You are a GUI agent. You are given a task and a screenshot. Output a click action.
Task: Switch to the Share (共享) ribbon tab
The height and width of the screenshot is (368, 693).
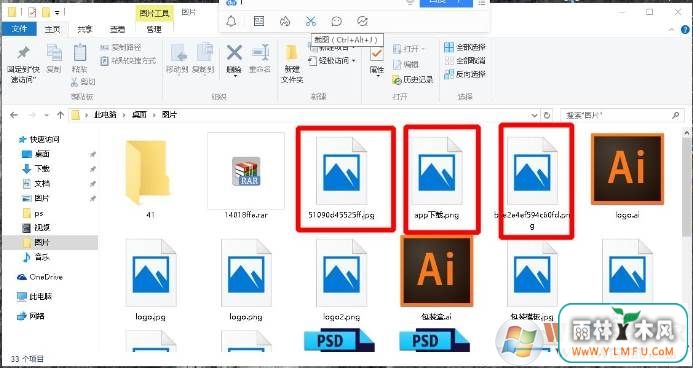[x=84, y=30]
